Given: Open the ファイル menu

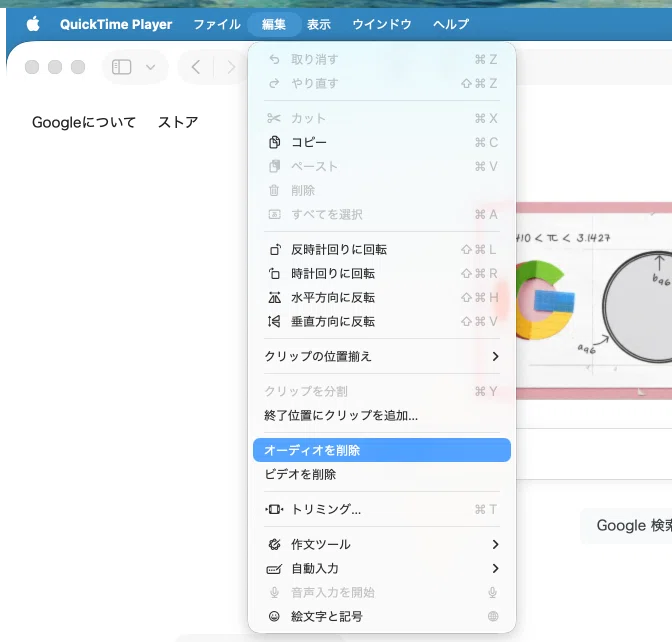Looking at the screenshot, I should (217, 24).
